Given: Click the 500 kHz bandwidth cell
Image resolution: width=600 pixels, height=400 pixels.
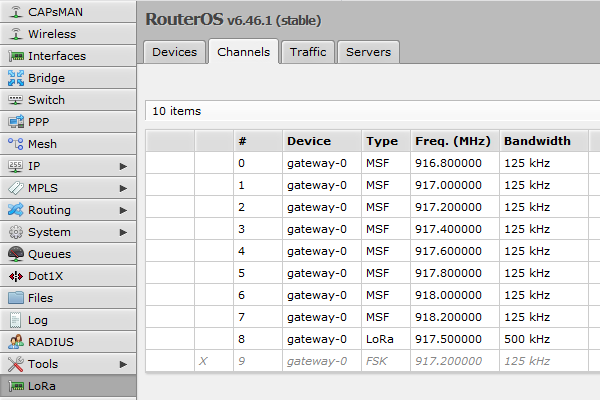Looking at the screenshot, I should point(543,339).
